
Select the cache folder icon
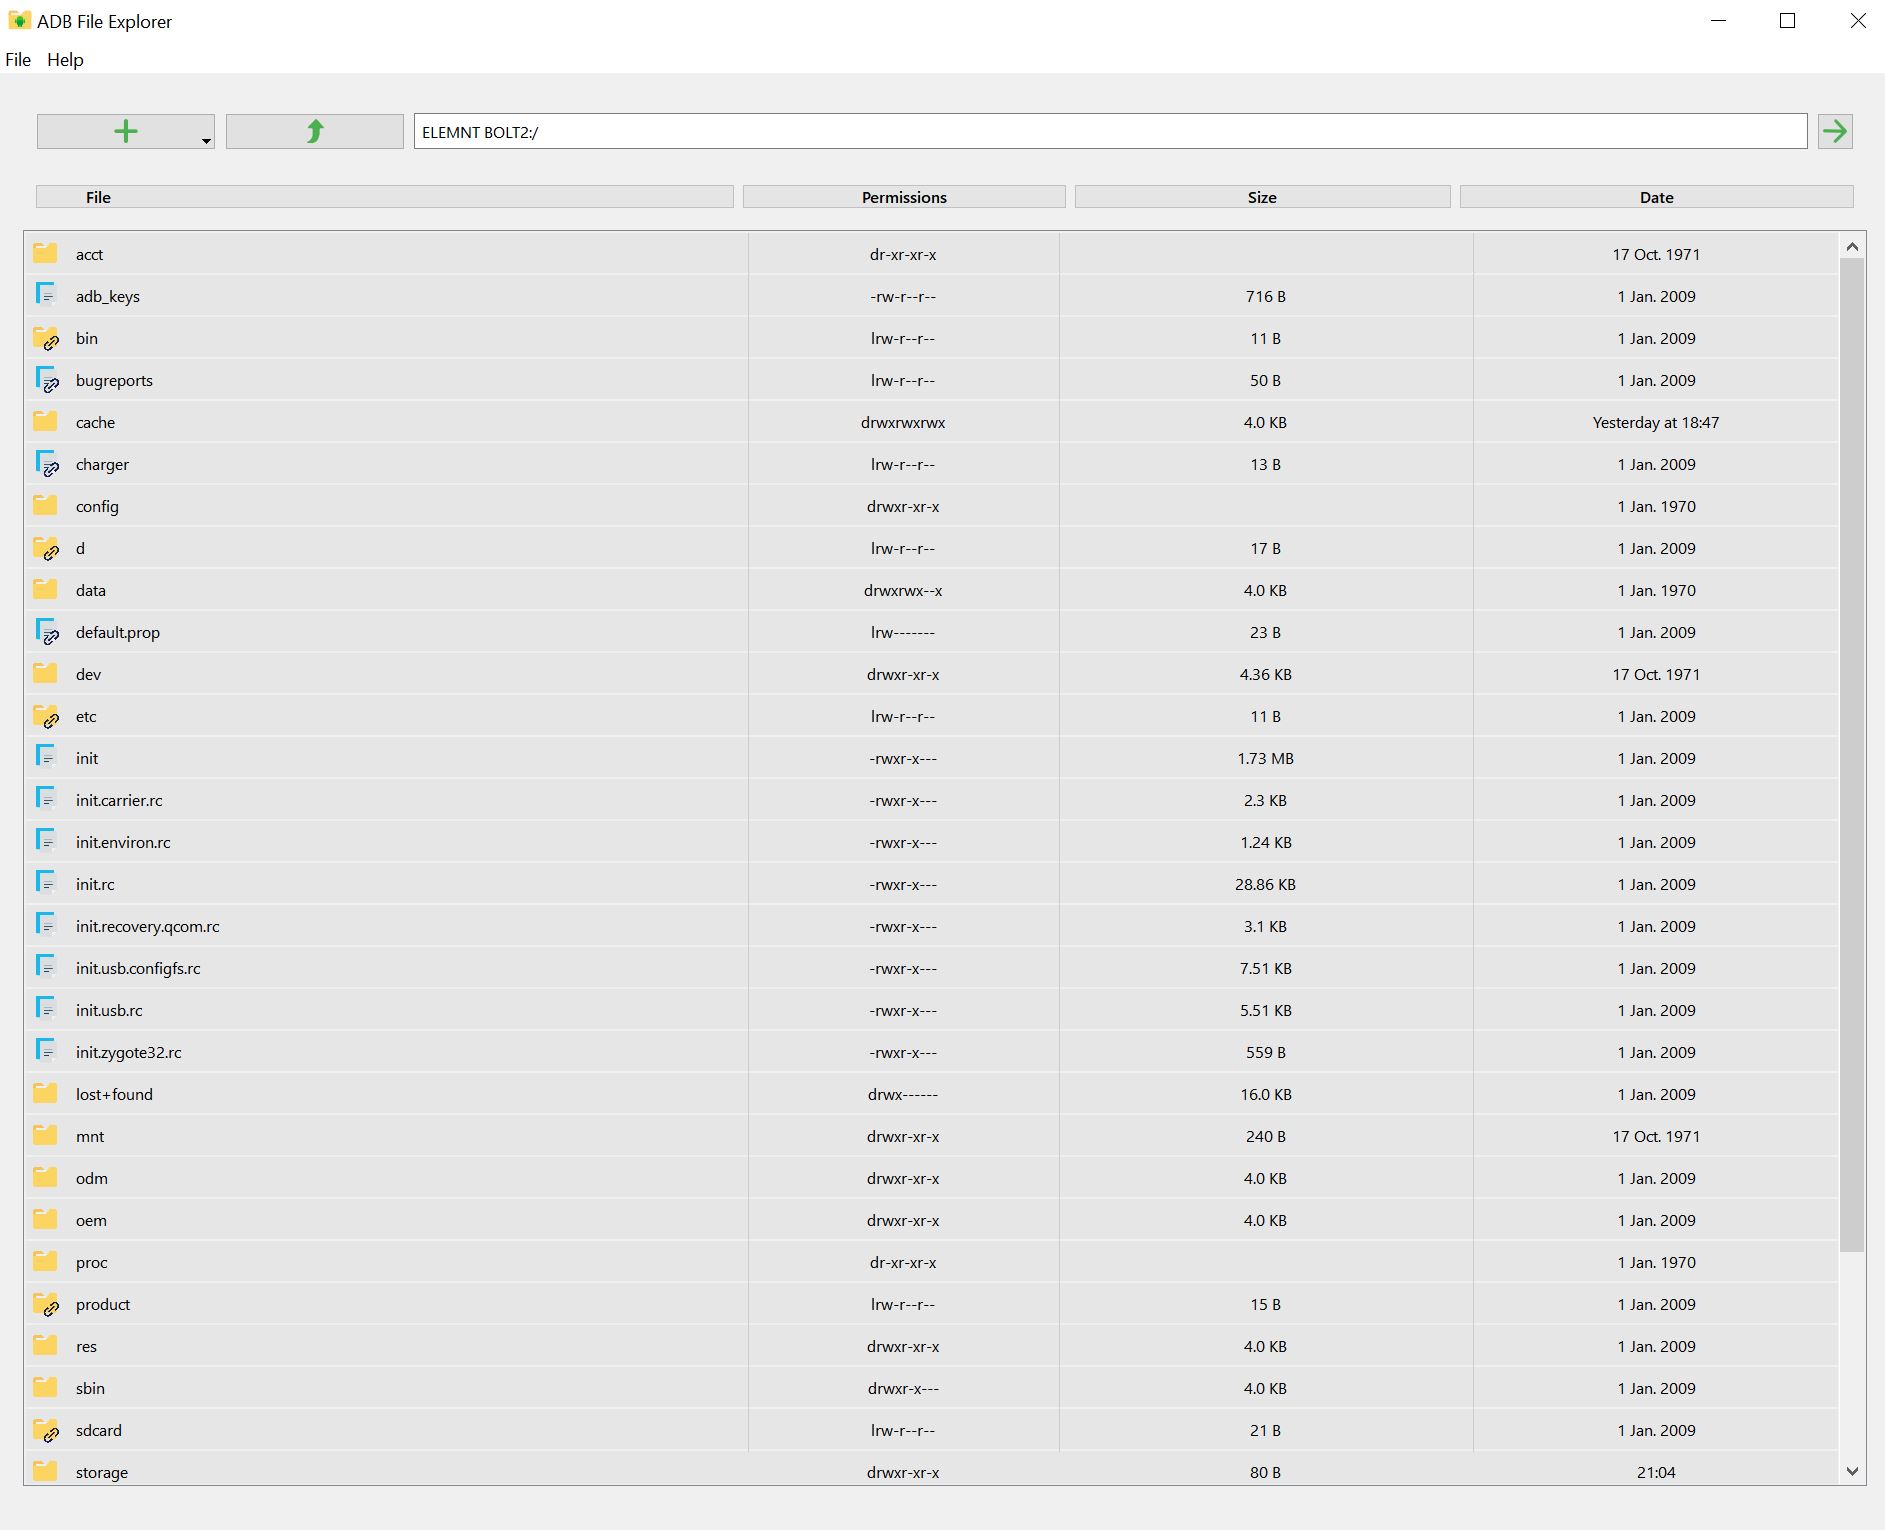coord(45,421)
